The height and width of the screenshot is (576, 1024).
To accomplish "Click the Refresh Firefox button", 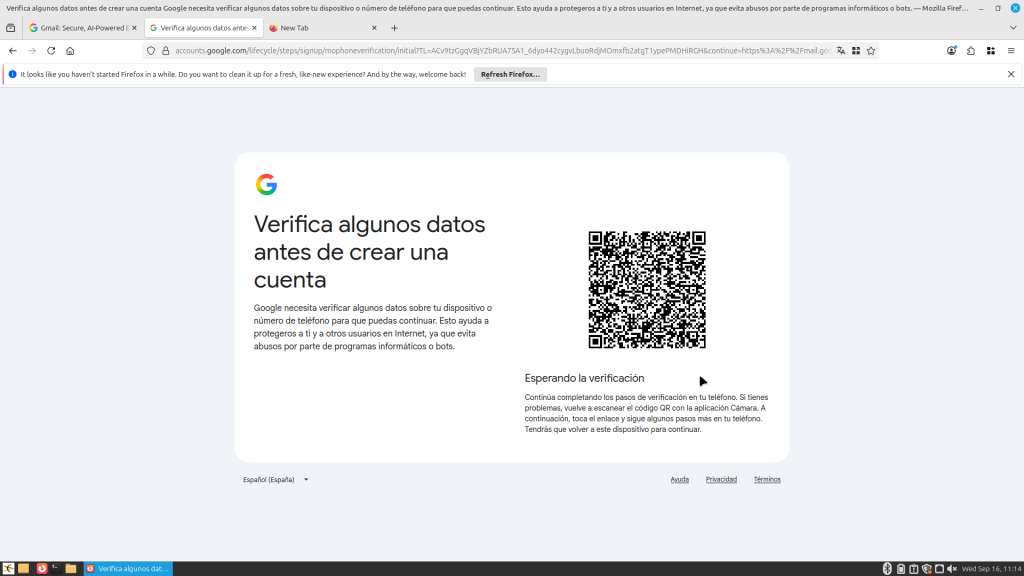I will (510, 74).
